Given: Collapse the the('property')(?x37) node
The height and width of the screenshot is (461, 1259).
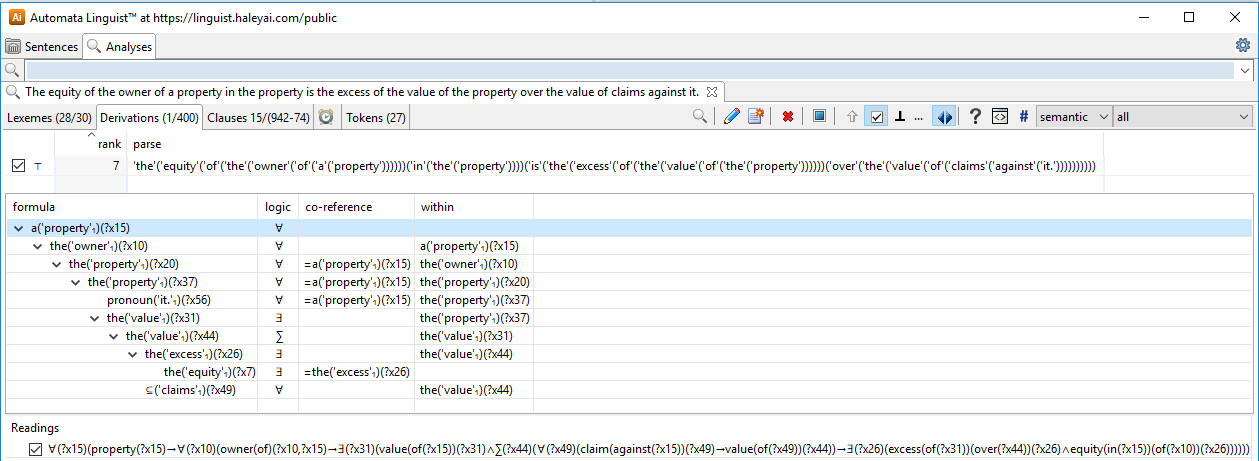Looking at the screenshot, I should (76, 282).
